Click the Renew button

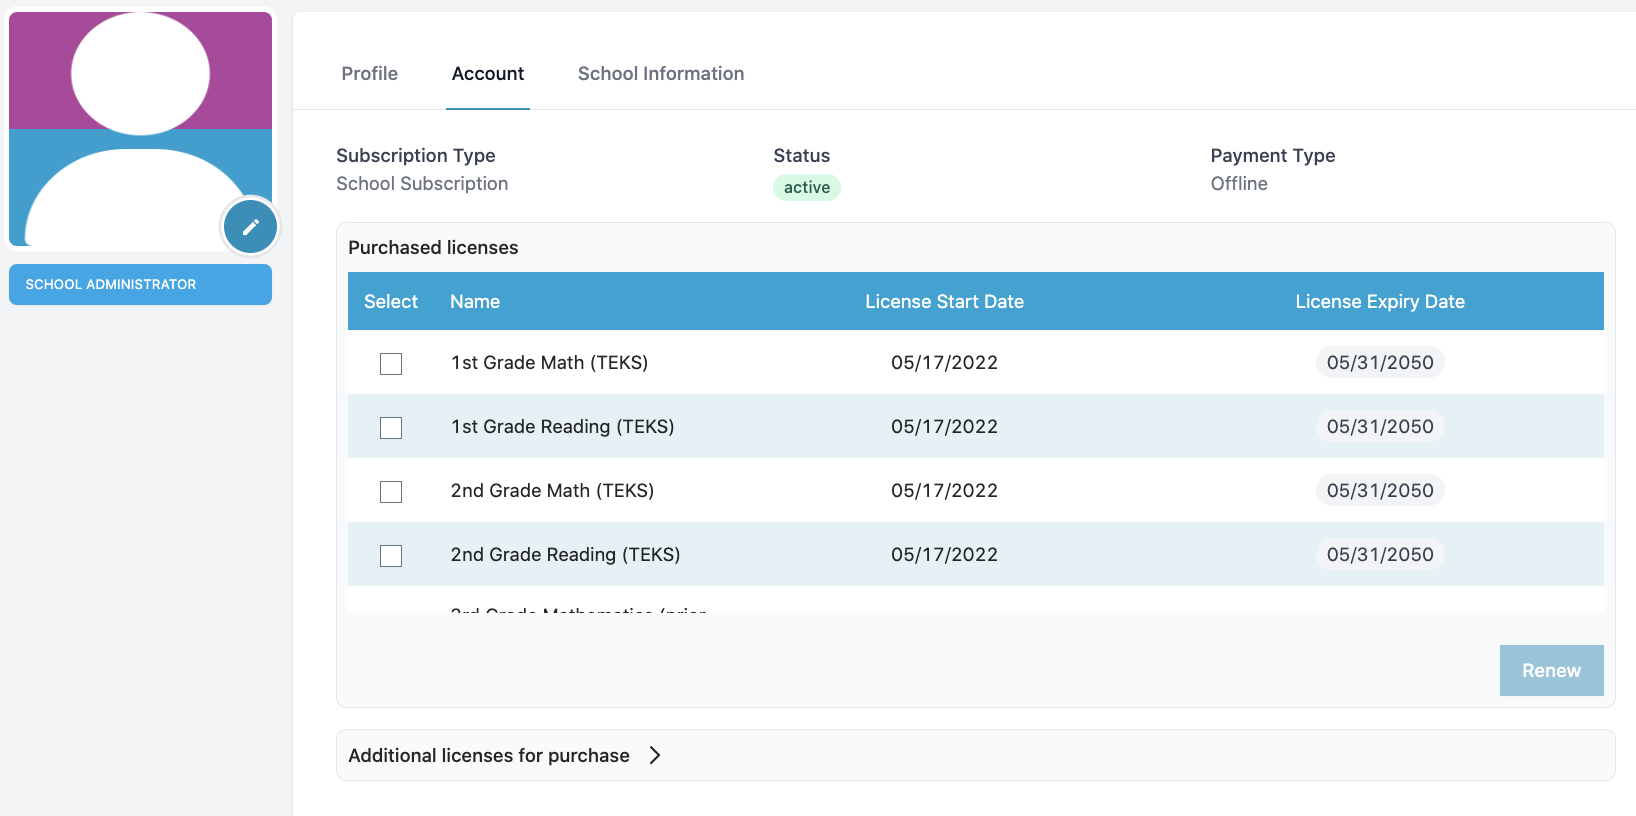(1551, 670)
